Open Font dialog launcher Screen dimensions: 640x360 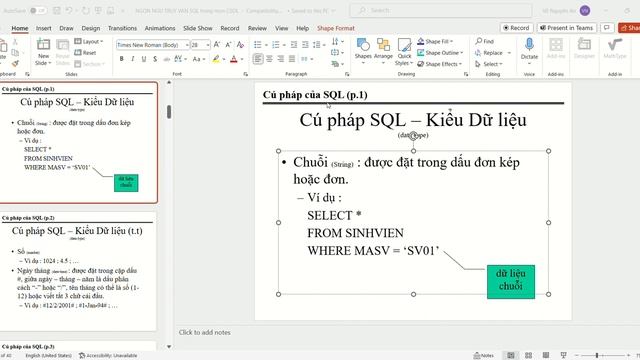[x=245, y=74]
